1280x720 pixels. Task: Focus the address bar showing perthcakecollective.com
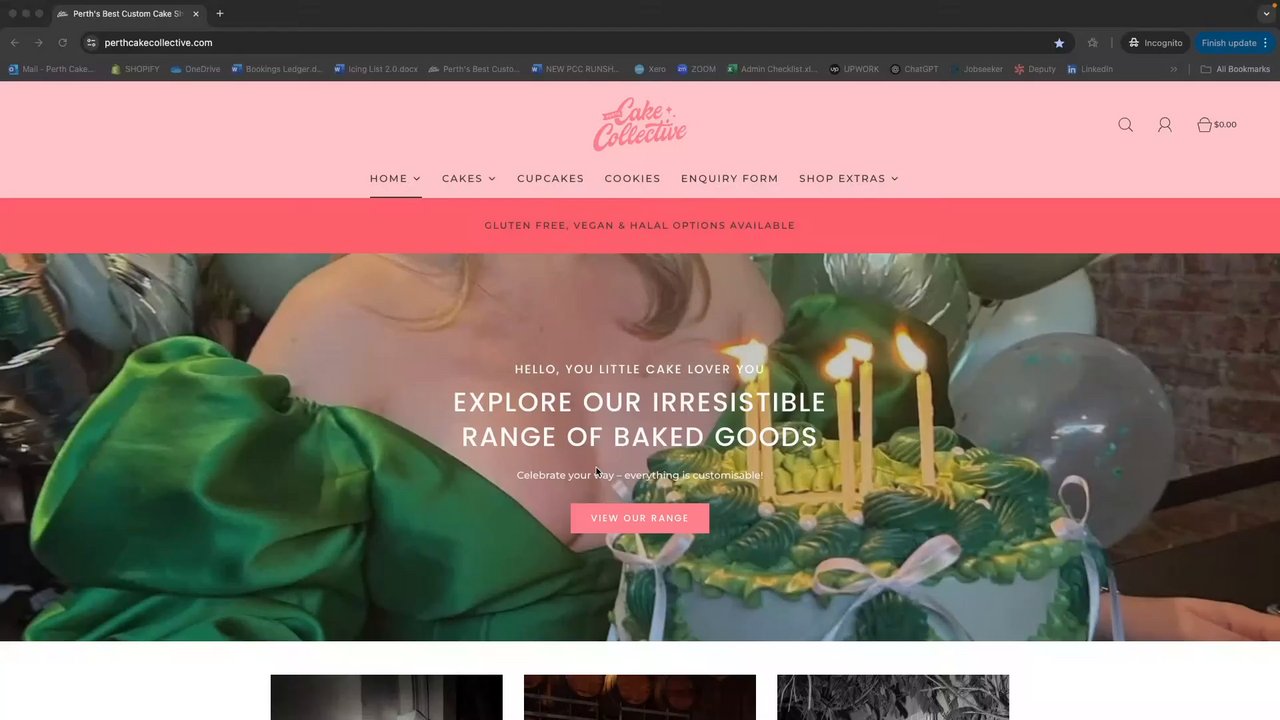[x=570, y=43]
